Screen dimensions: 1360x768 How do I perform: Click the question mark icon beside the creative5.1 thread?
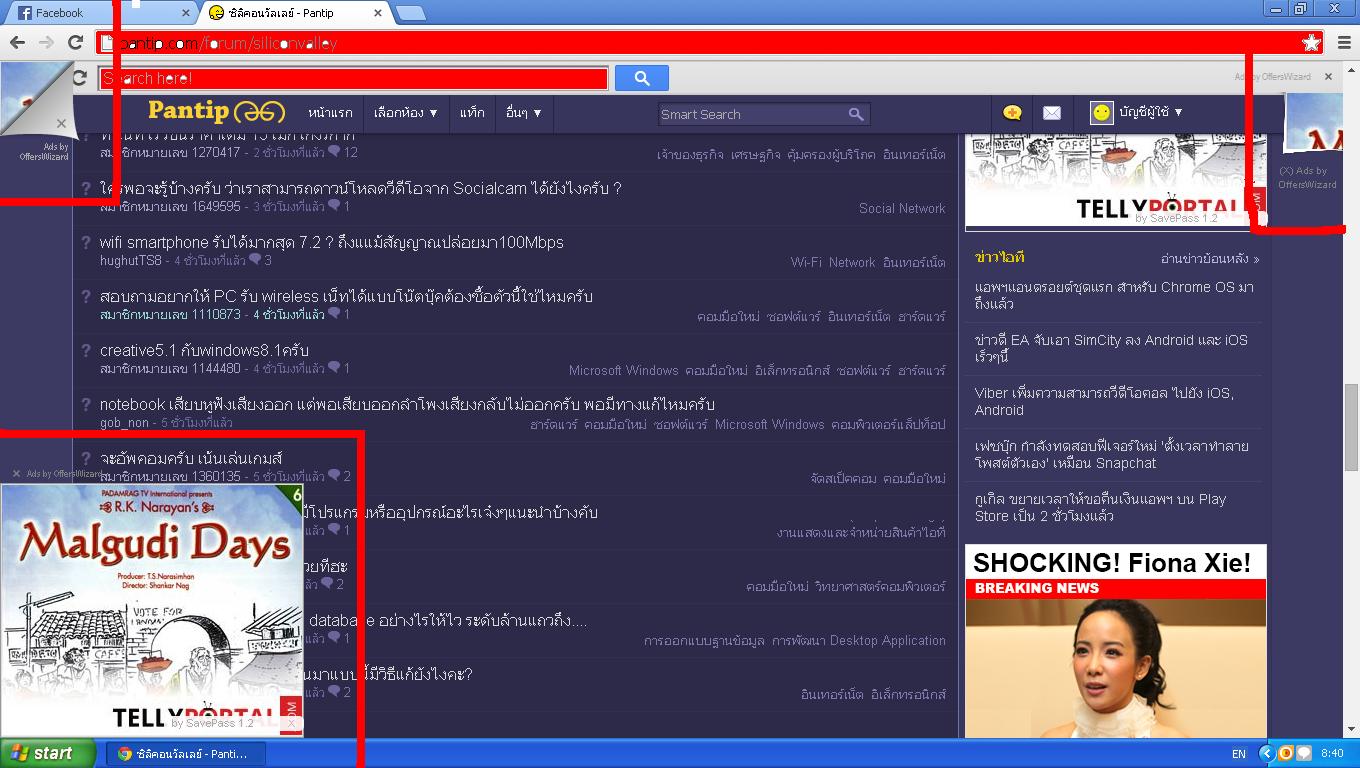tap(86, 351)
